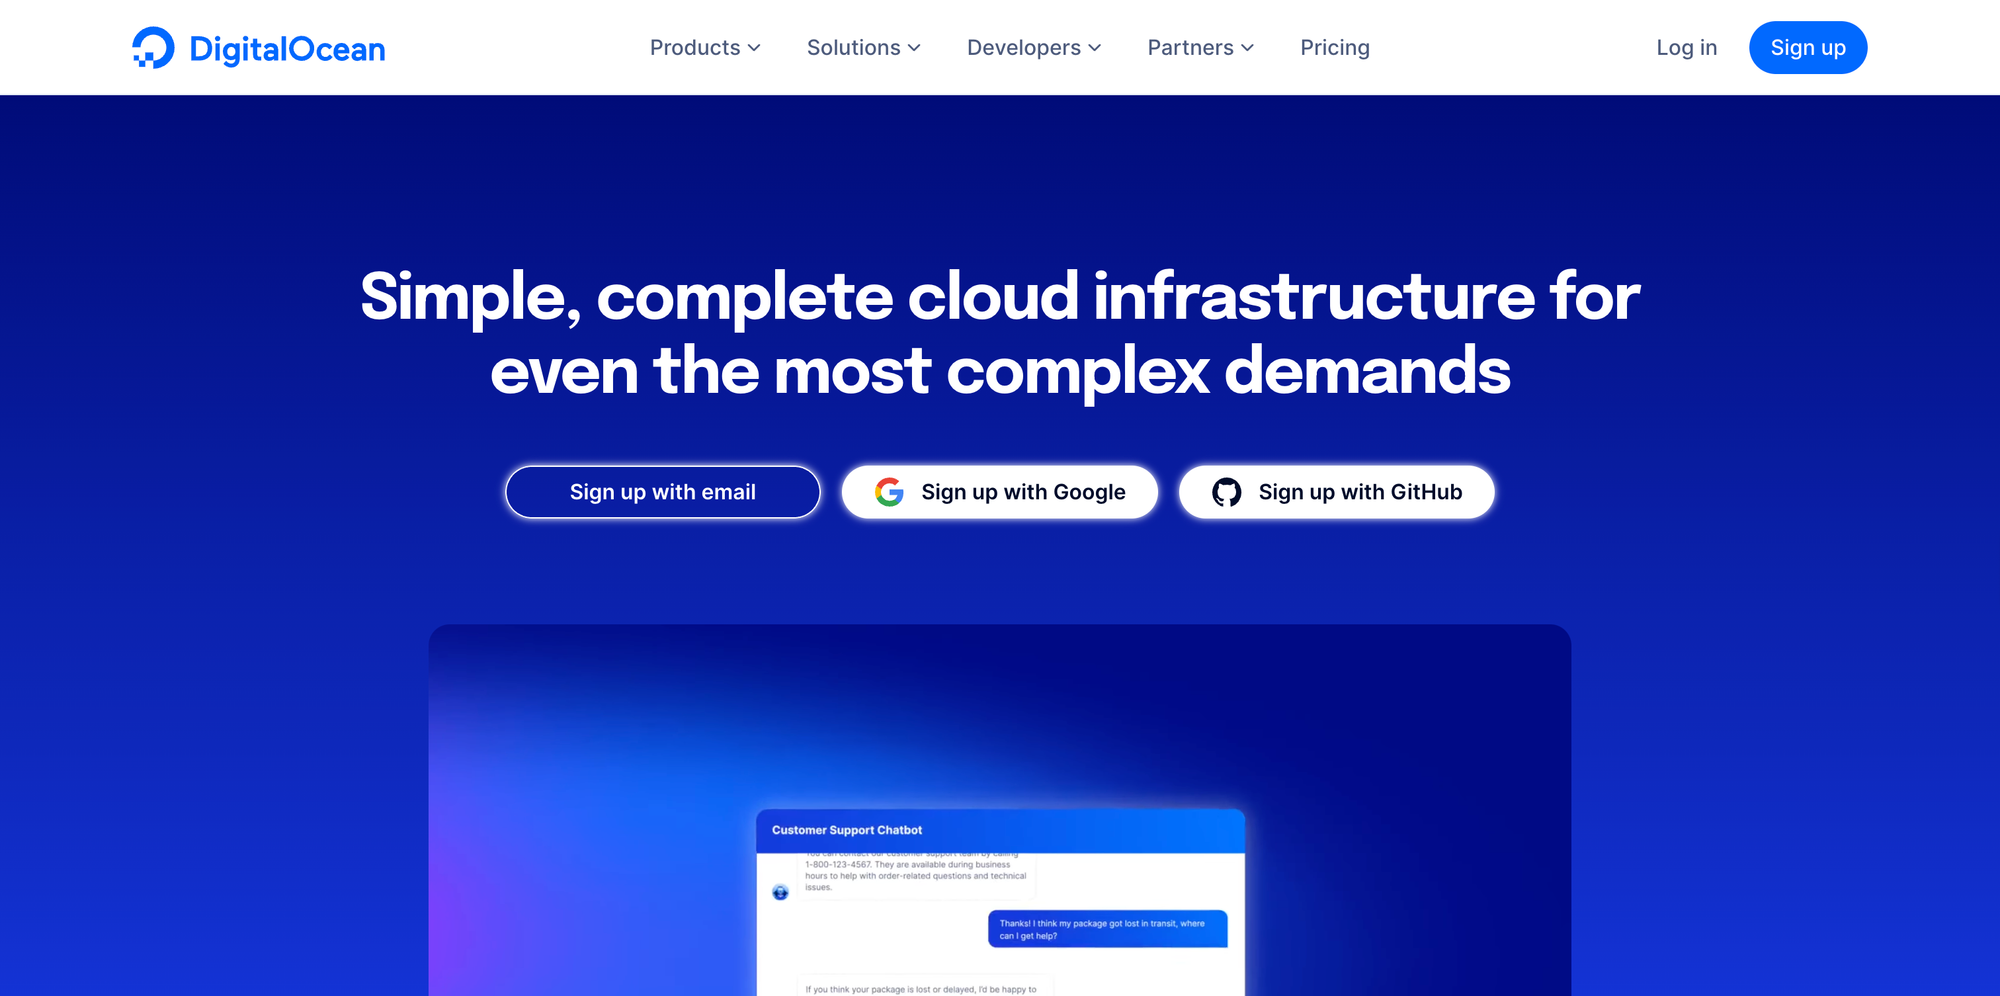Click the Google logo icon
This screenshot has height=996, width=2000.
(889, 492)
